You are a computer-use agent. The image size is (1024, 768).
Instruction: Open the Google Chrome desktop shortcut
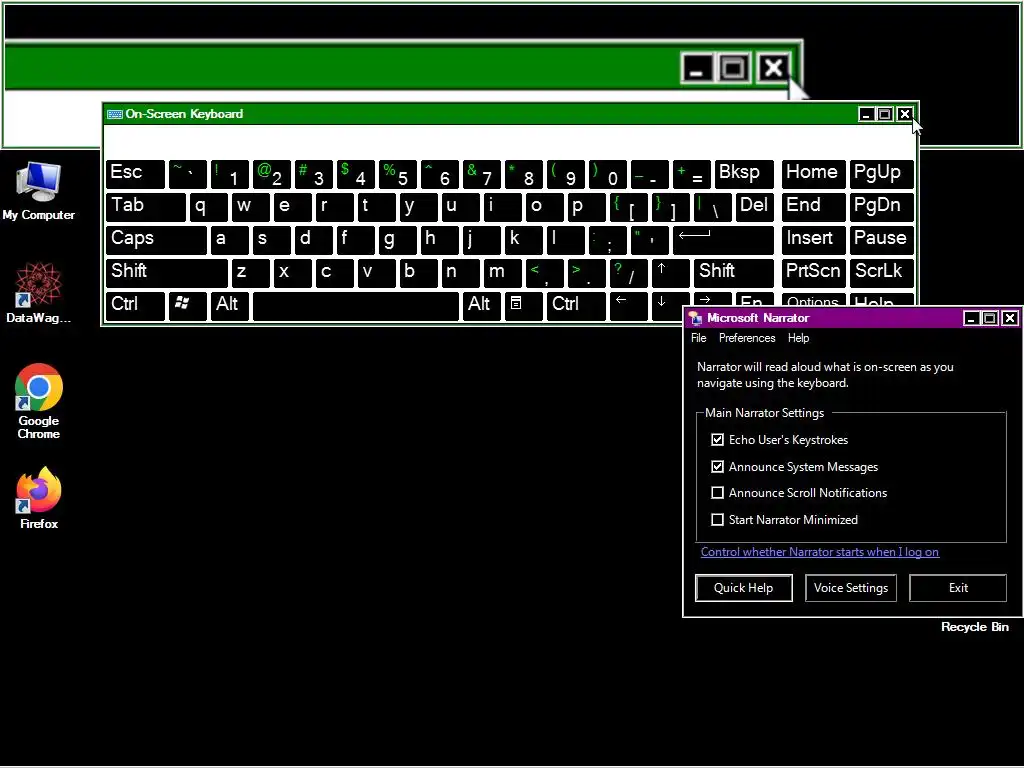(x=39, y=401)
